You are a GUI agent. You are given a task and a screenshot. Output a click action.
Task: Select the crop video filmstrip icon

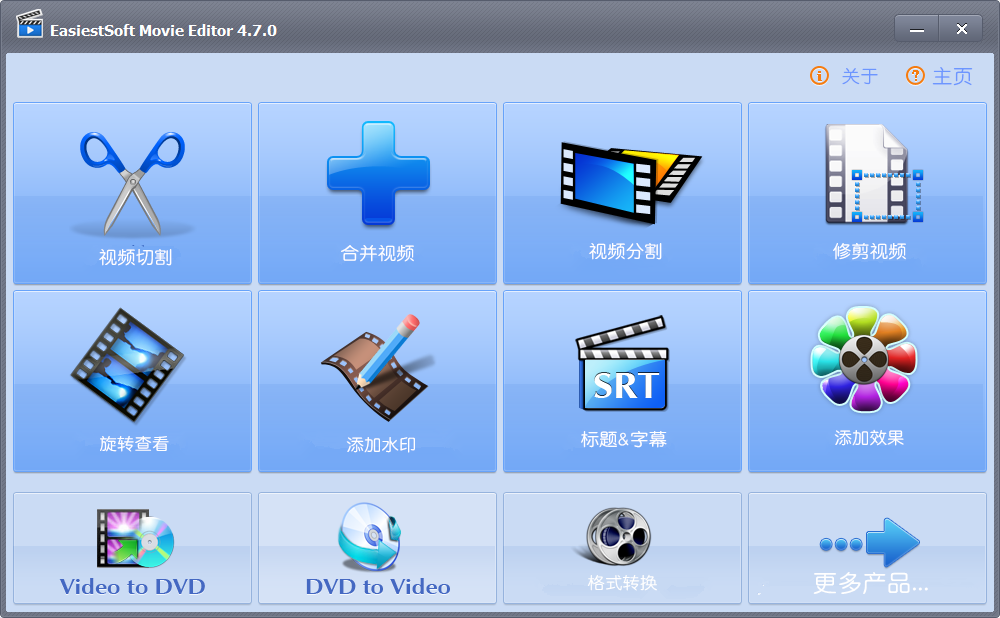(x=874, y=173)
